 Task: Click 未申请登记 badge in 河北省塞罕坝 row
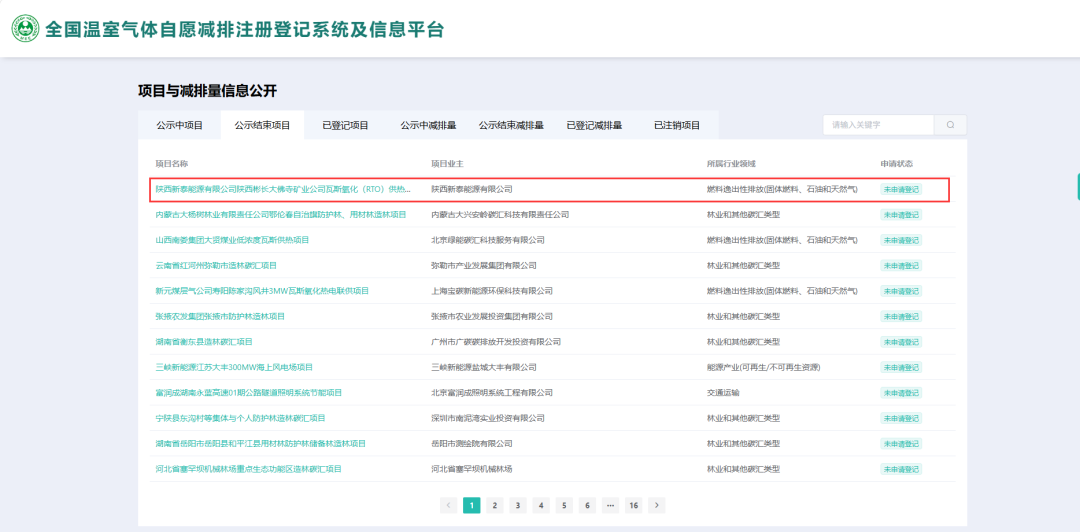pos(901,469)
